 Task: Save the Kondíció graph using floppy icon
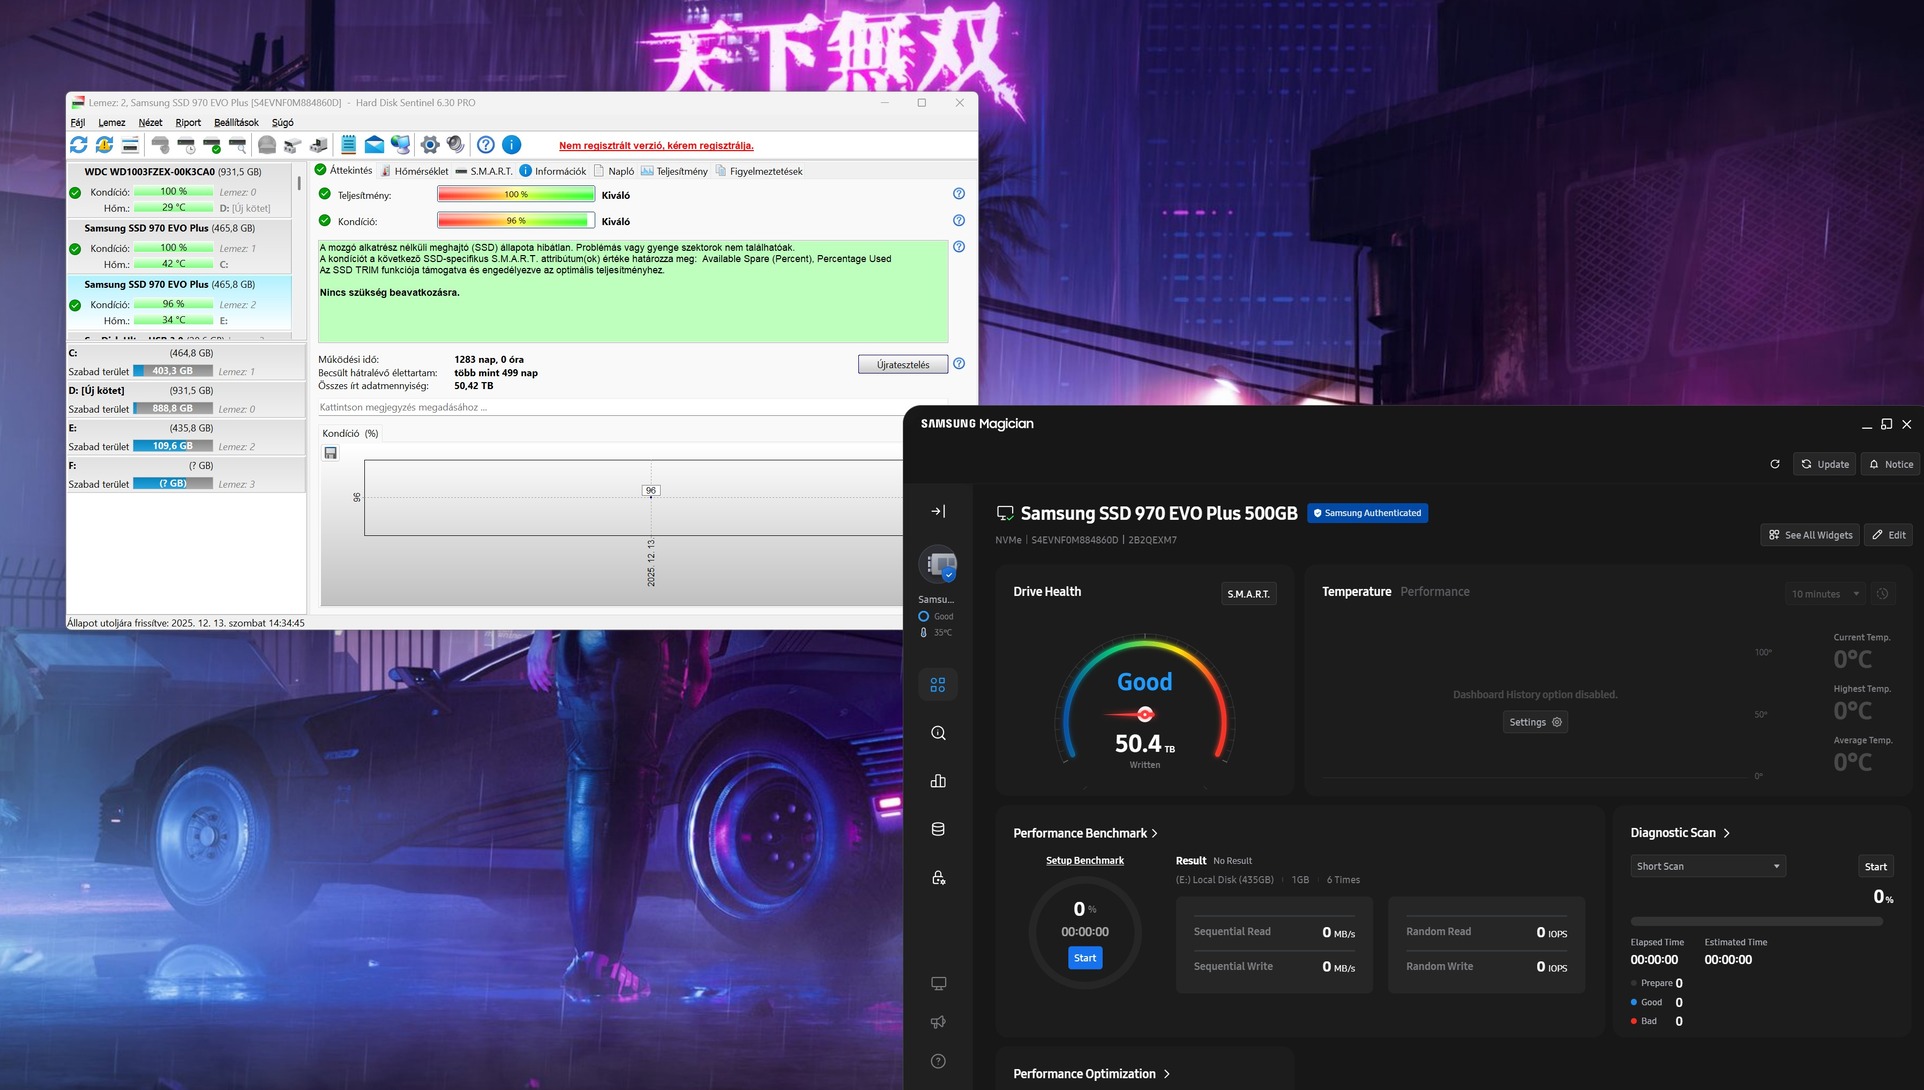coord(331,453)
